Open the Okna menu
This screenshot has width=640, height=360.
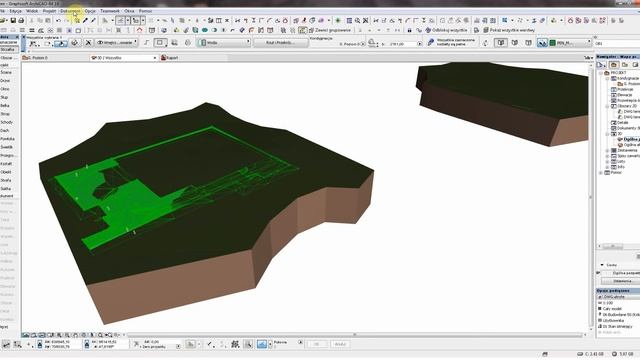tap(129, 11)
